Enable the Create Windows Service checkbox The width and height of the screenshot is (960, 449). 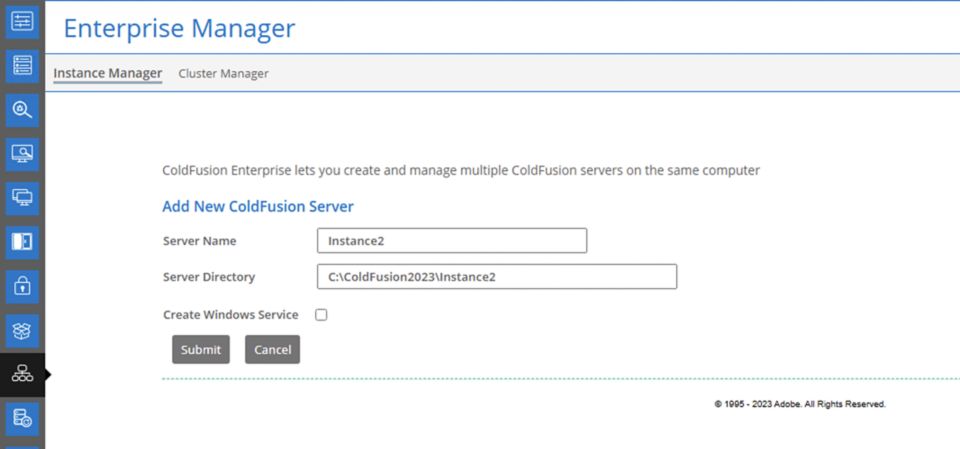point(321,314)
